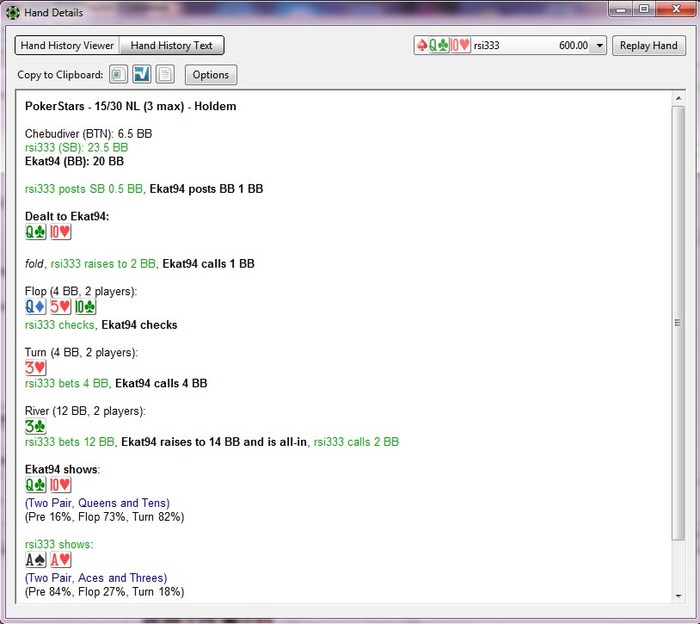
Task: Click the 3 of clubs river card
Action: coord(36,426)
